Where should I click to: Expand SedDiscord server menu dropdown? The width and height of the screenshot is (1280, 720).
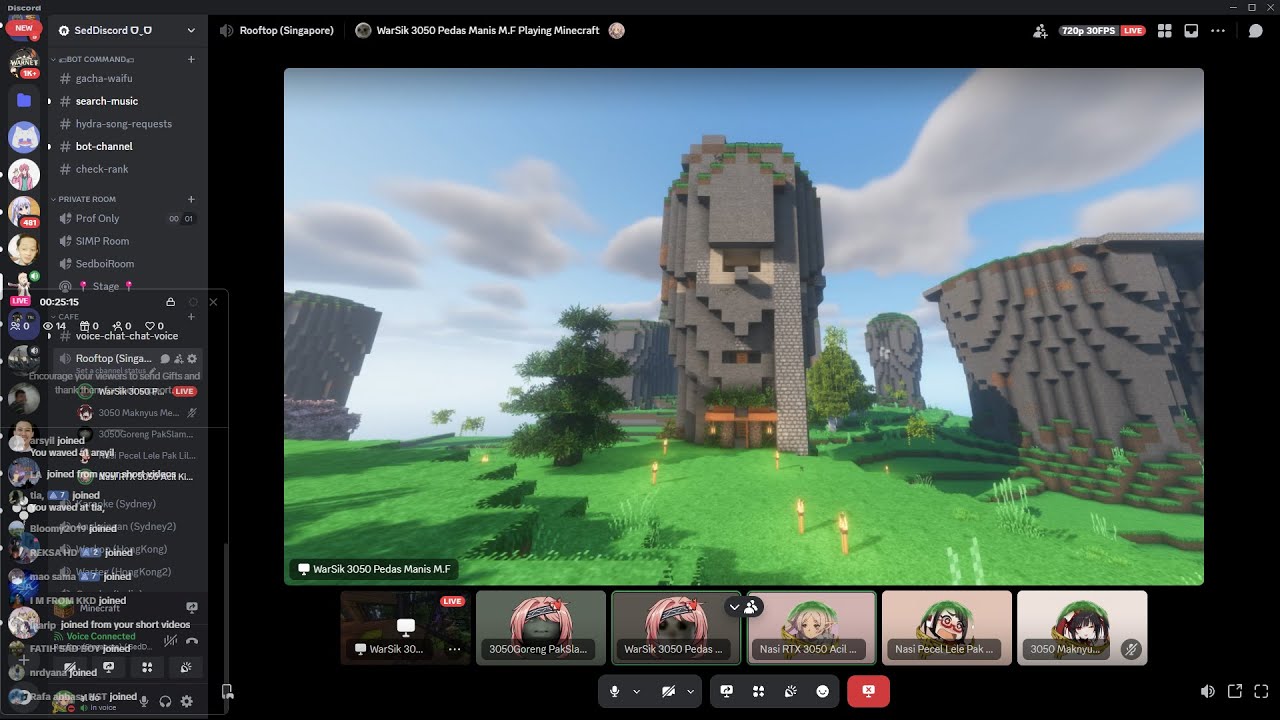pos(191,30)
